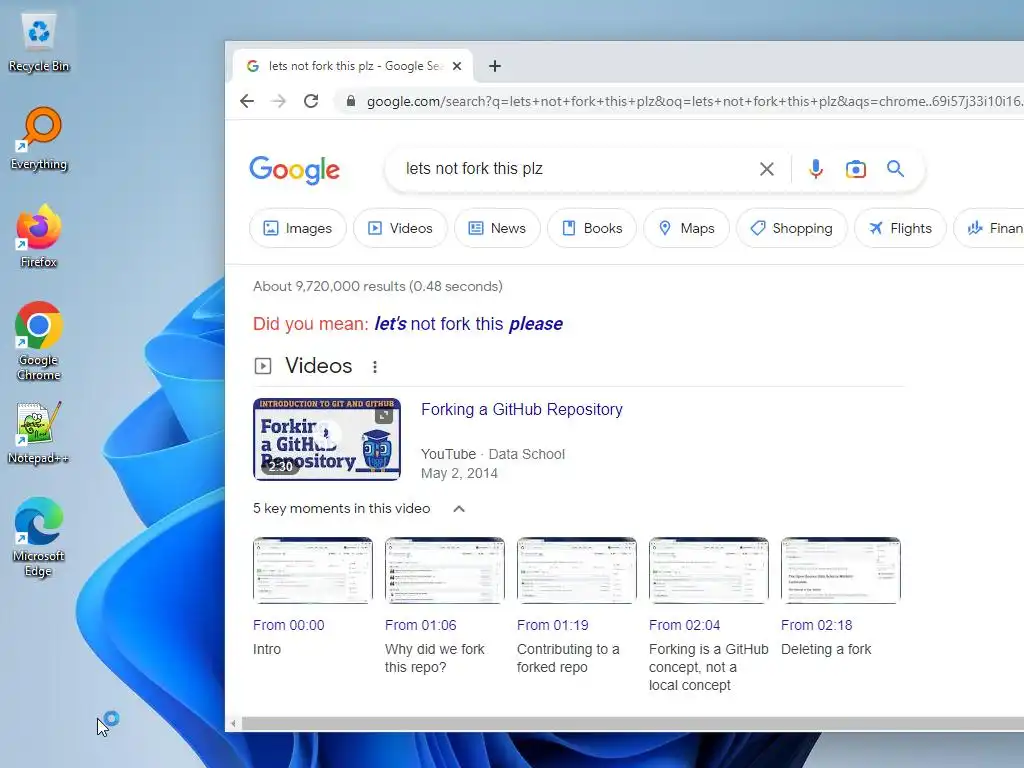The height and width of the screenshot is (768, 1024).
Task: Clear the search box with X
Action: click(x=767, y=169)
